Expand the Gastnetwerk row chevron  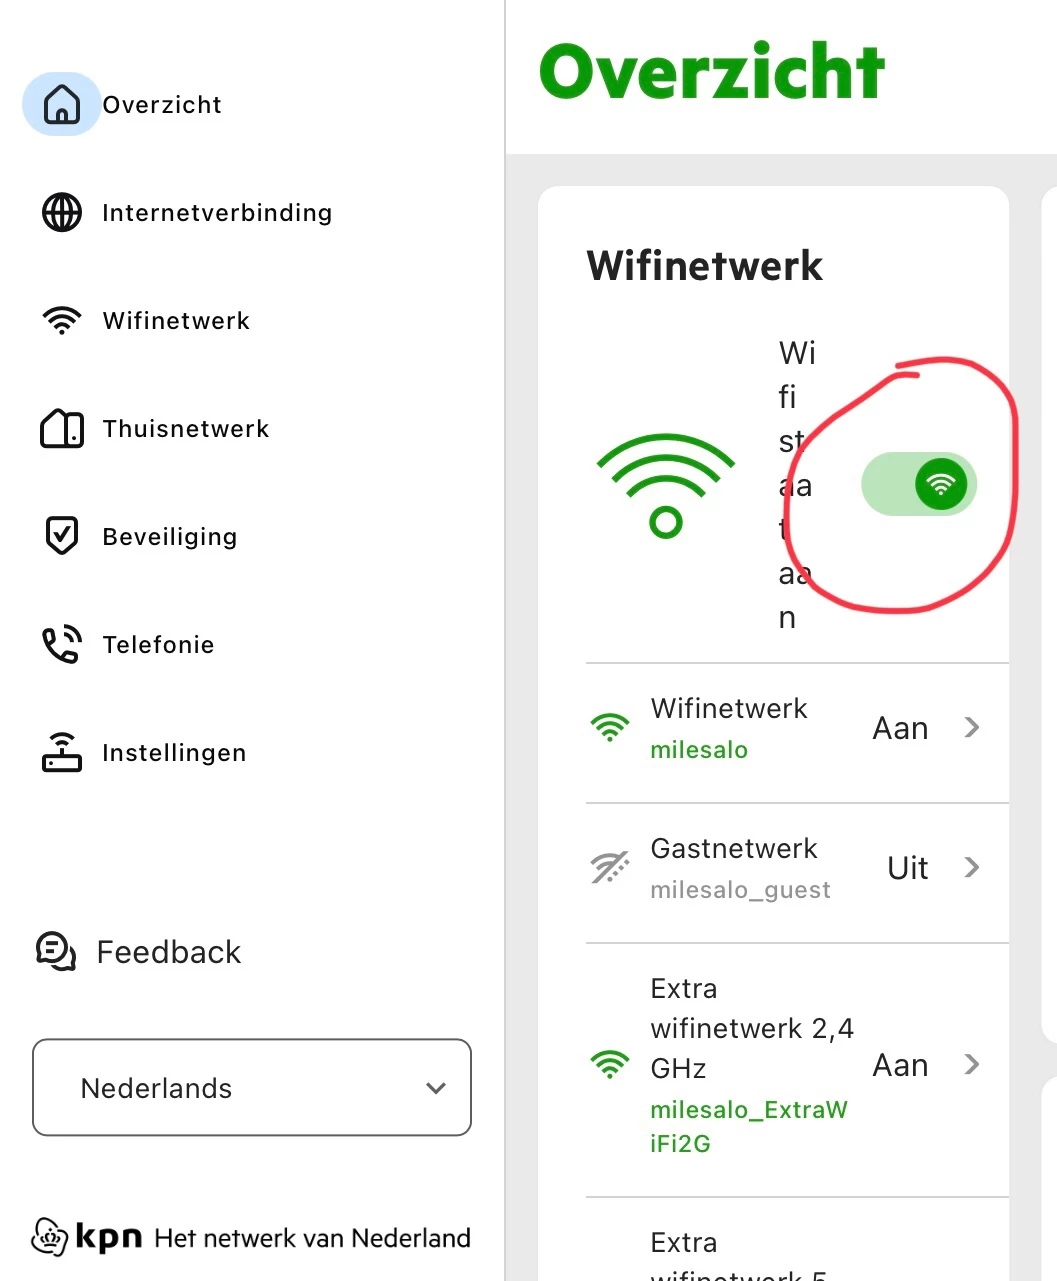tap(971, 867)
